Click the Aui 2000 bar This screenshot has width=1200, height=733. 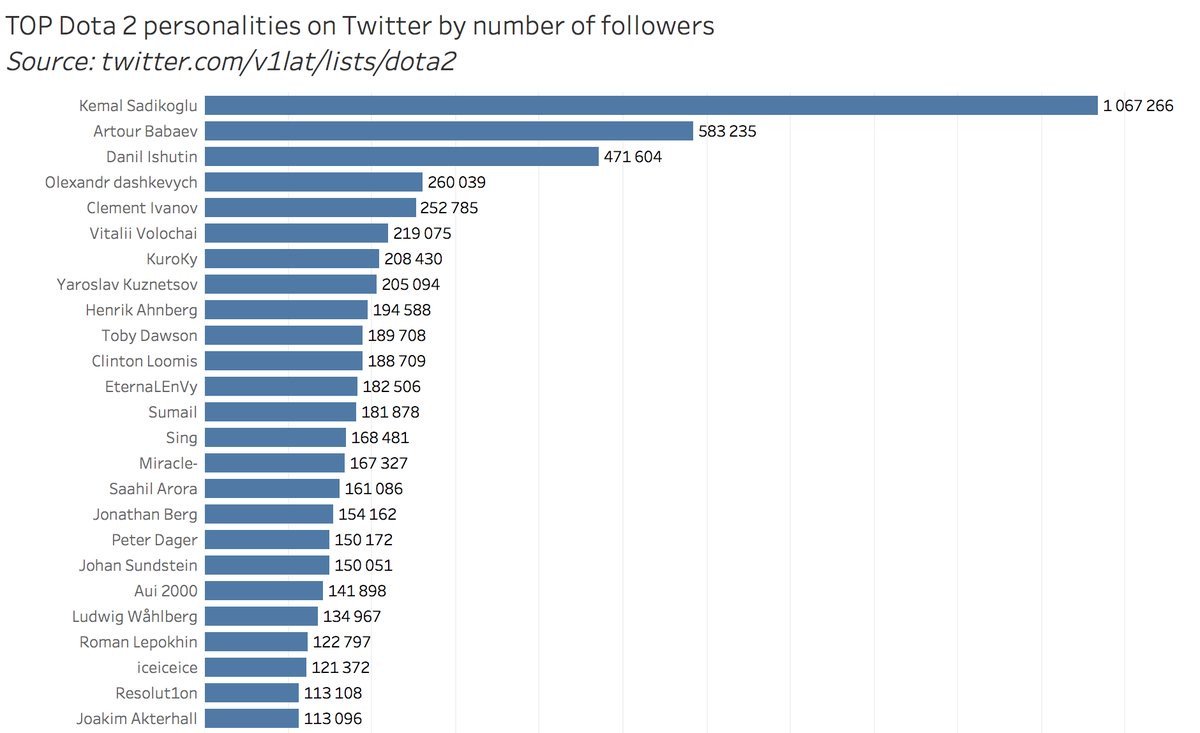click(x=264, y=591)
